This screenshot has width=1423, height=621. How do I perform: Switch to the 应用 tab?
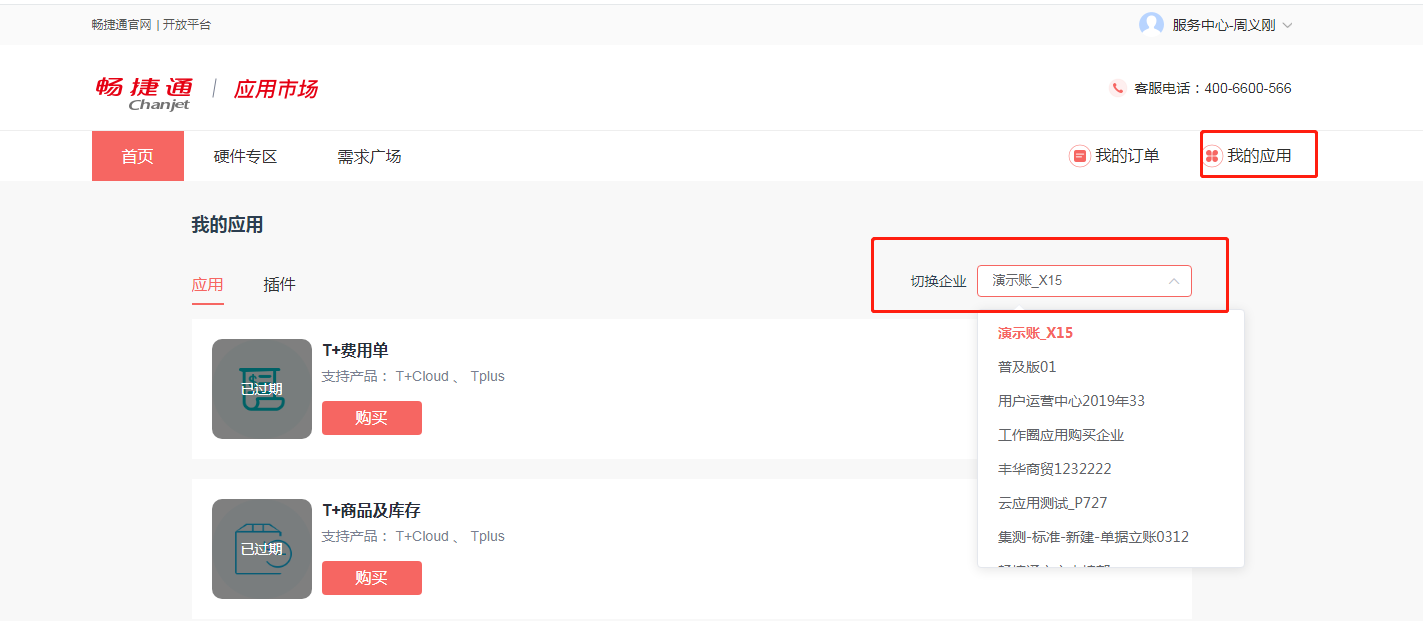click(207, 285)
